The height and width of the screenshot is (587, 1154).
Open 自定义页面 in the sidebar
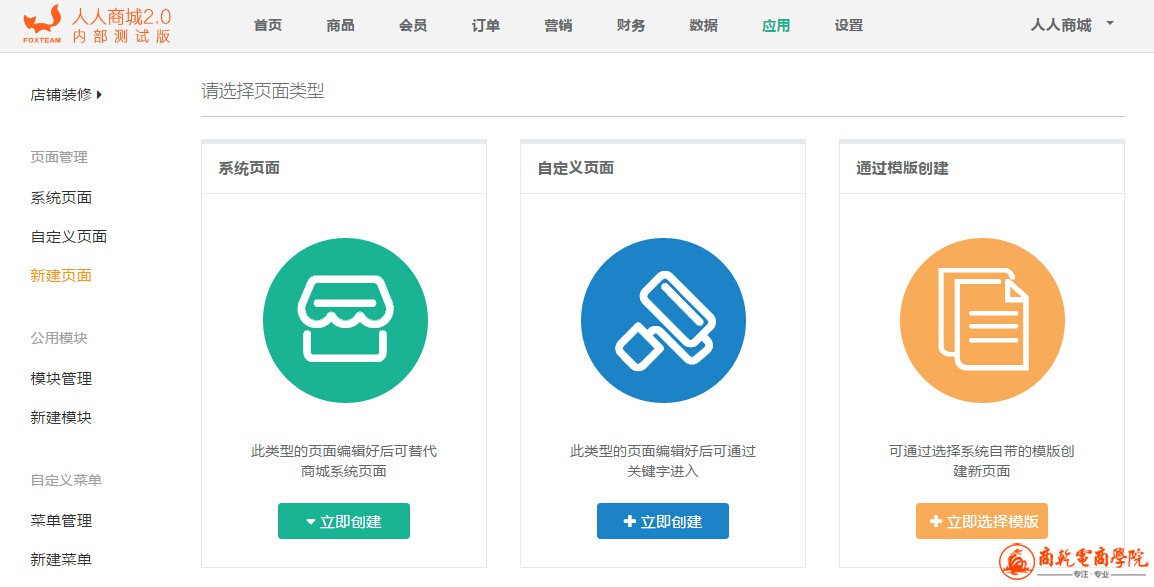click(x=68, y=236)
